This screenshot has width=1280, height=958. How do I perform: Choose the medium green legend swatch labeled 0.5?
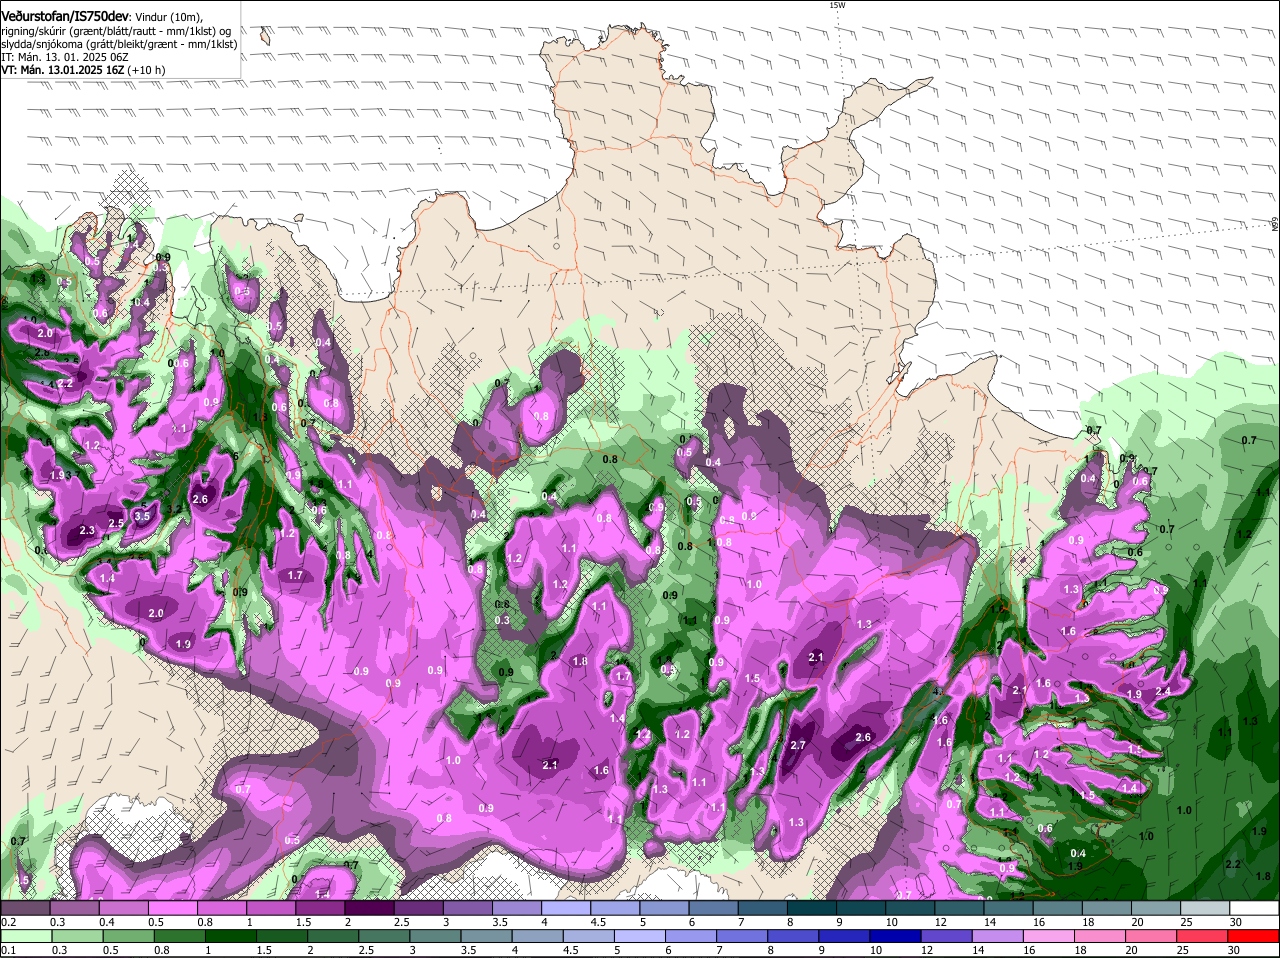[128, 936]
